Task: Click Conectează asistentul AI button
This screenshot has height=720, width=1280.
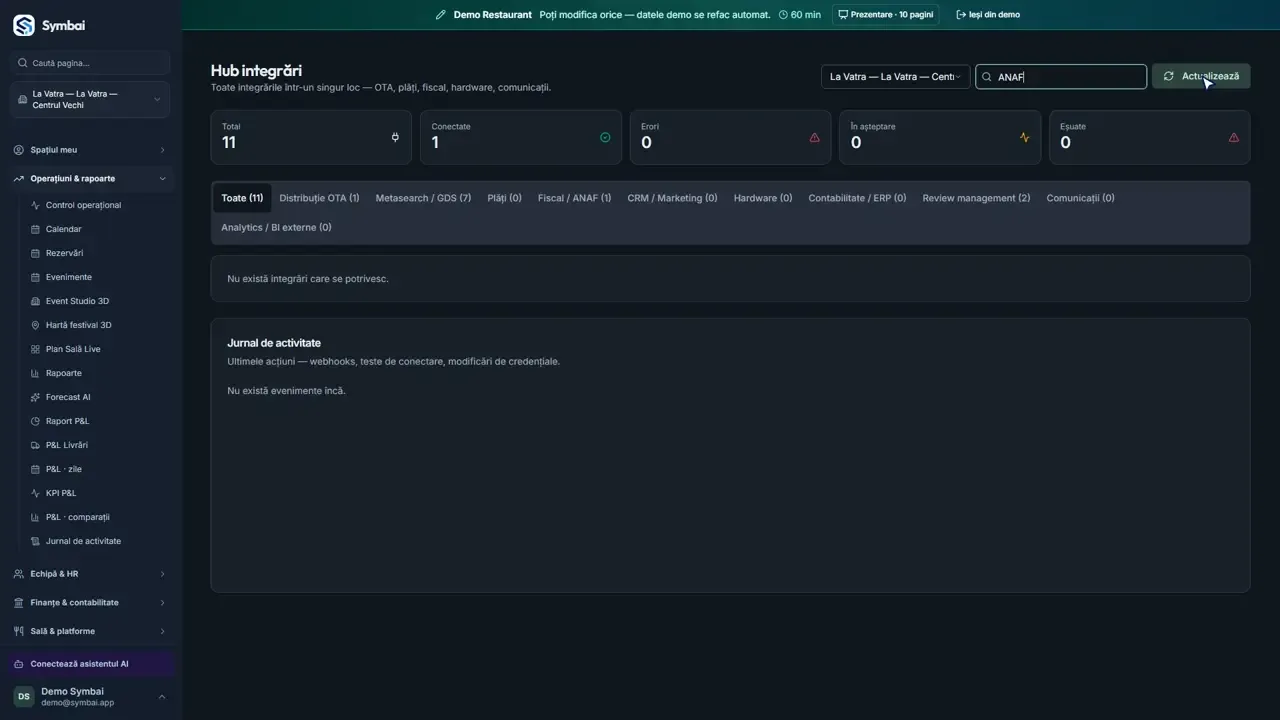Action: [x=90, y=664]
